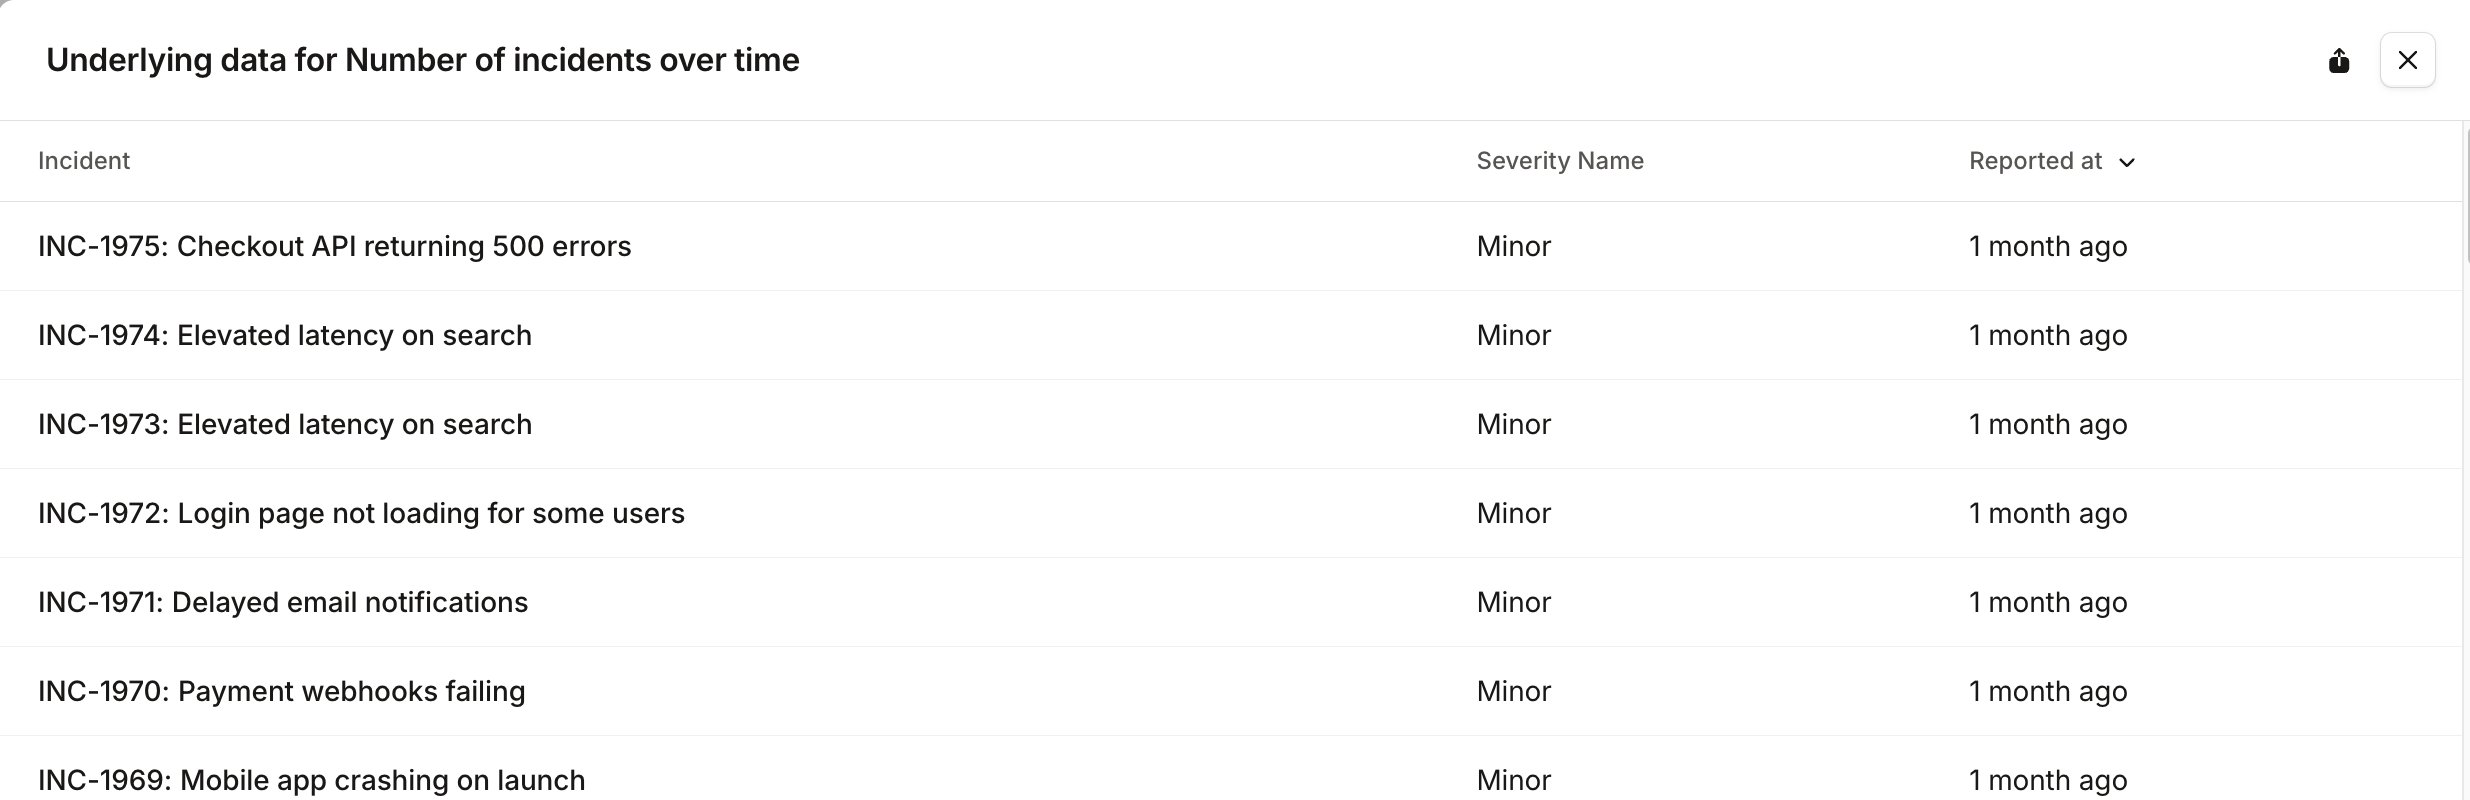2470x800 pixels.
Task: Open INC-1969 Mobile app crashing on launch
Action: point(312,780)
